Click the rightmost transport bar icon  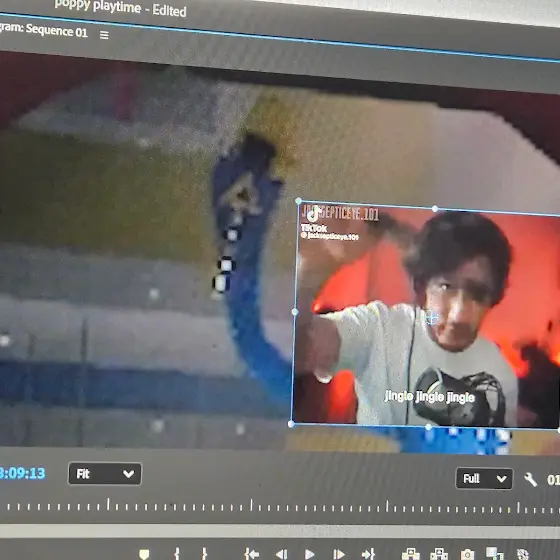522,554
